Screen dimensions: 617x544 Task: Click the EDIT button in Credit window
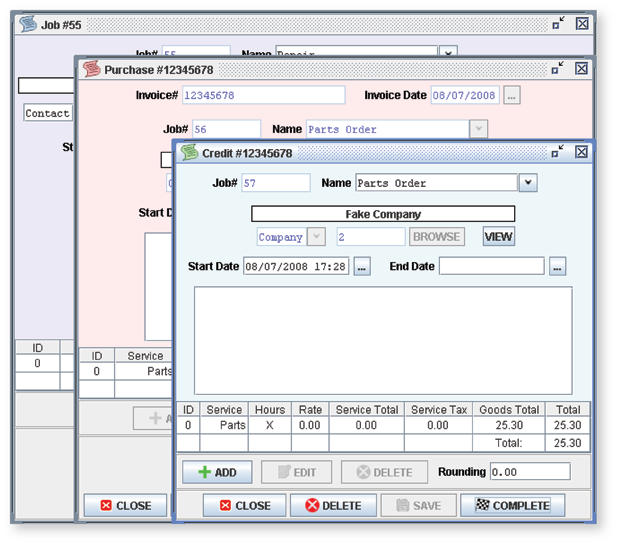[x=296, y=472]
